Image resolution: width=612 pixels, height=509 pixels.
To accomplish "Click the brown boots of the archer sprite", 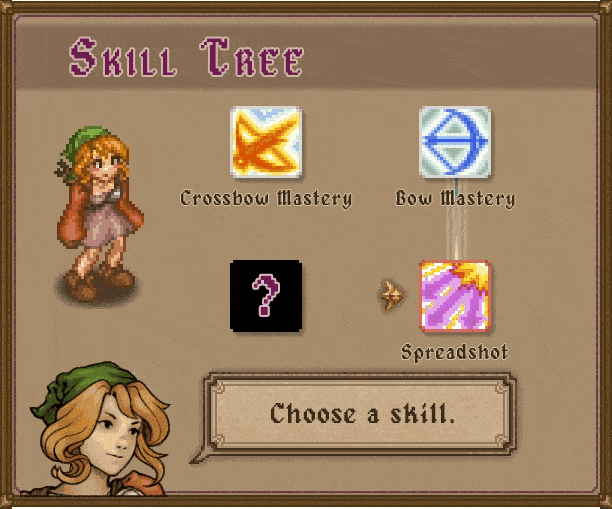I will pos(100,281).
